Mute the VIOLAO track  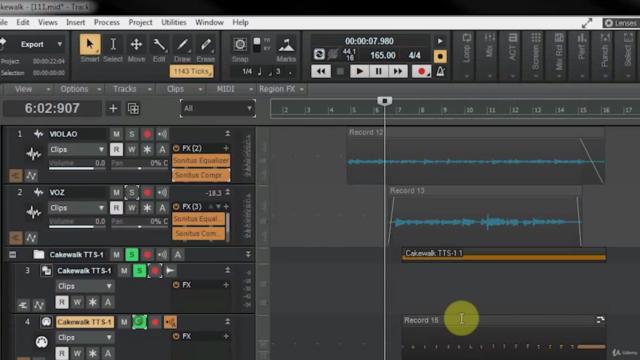116,134
